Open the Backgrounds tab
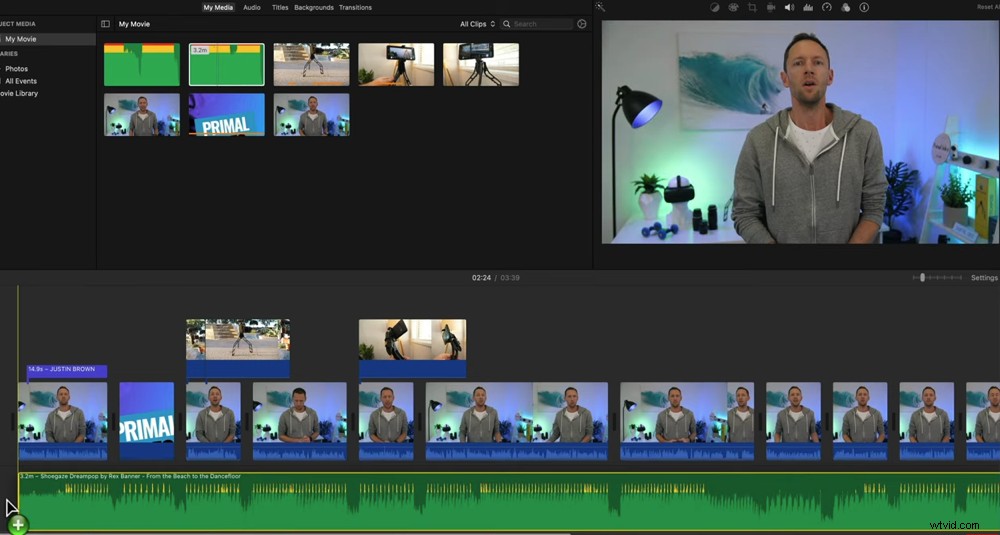The width and height of the screenshot is (1000, 535). tap(314, 8)
